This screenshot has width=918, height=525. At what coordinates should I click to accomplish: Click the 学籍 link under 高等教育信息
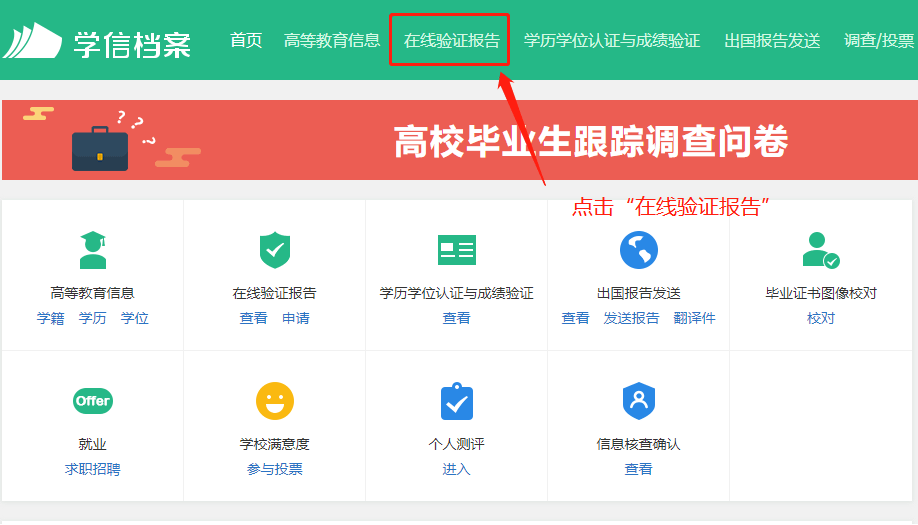51,318
